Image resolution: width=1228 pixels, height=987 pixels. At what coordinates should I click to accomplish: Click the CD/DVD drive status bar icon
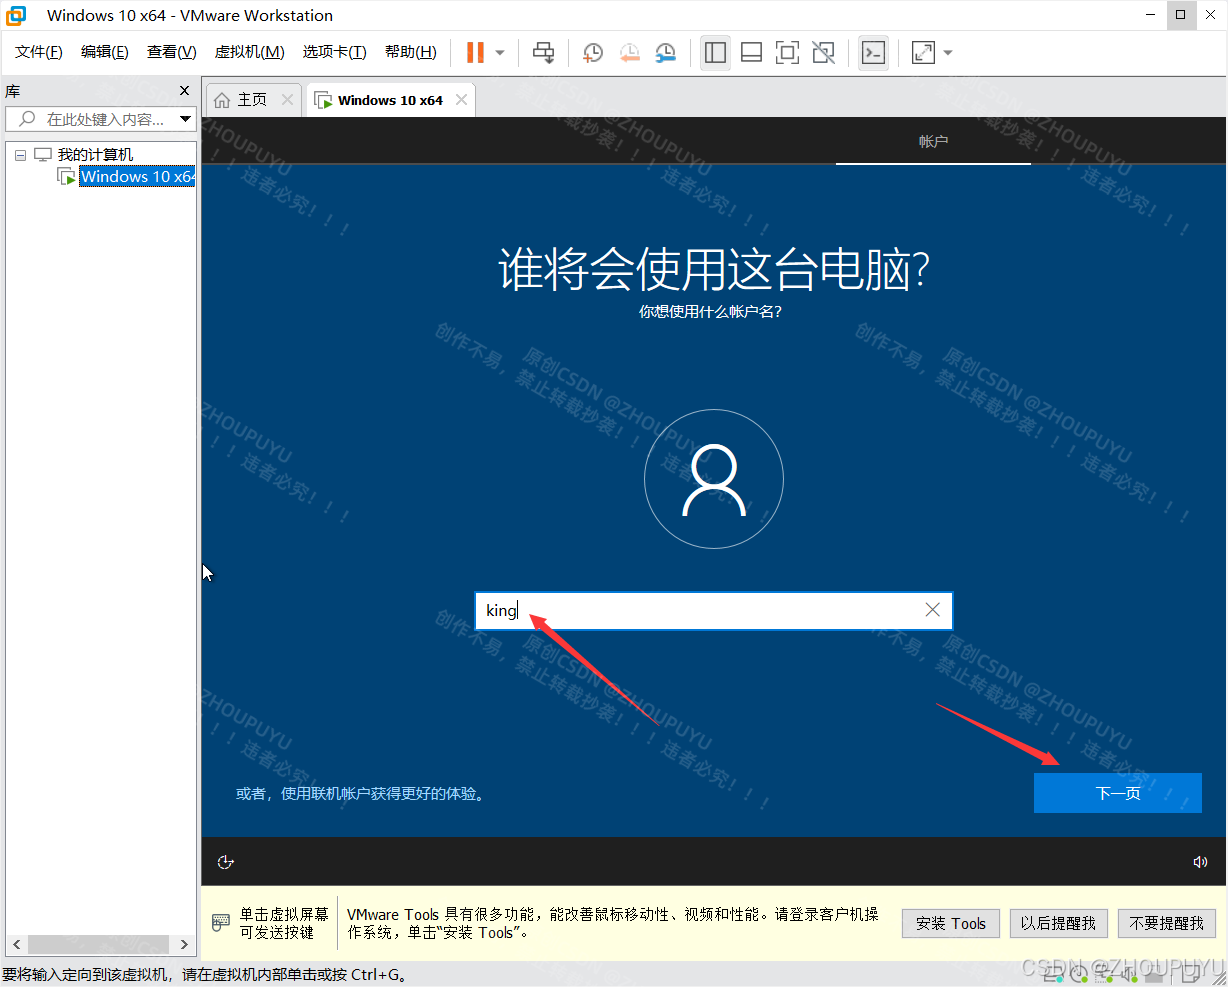(x=1079, y=973)
